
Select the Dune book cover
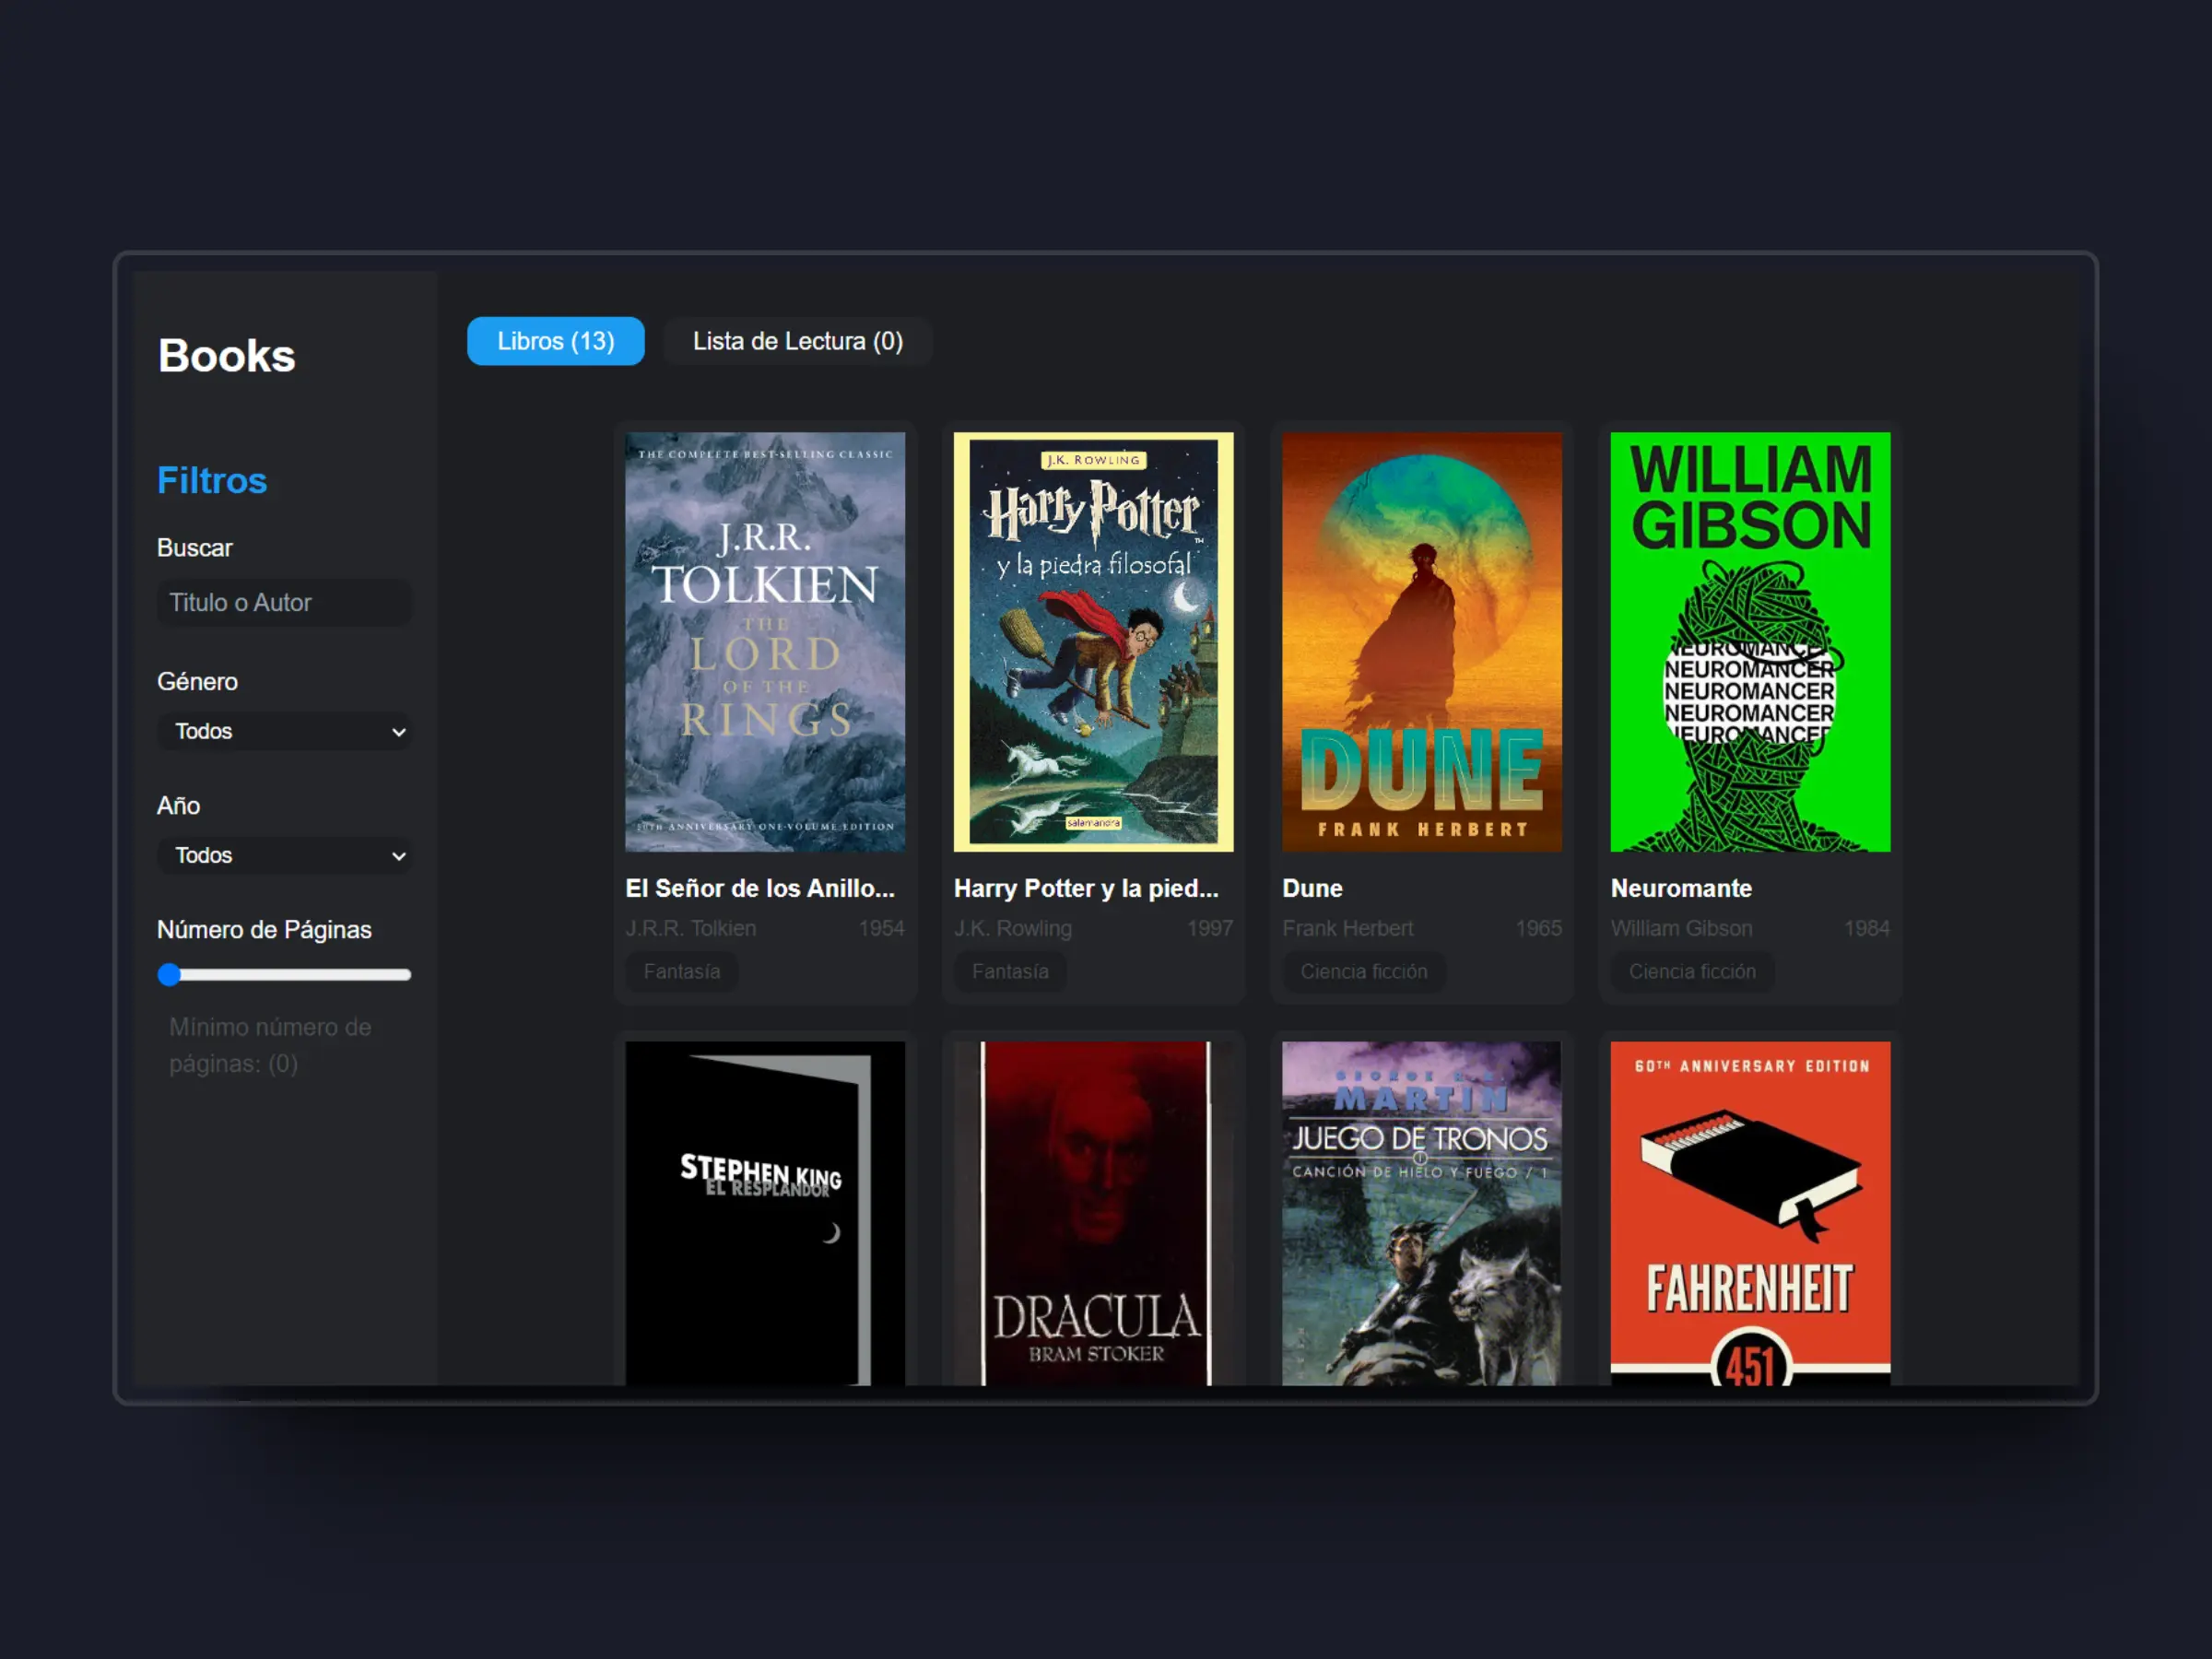tap(1421, 642)
